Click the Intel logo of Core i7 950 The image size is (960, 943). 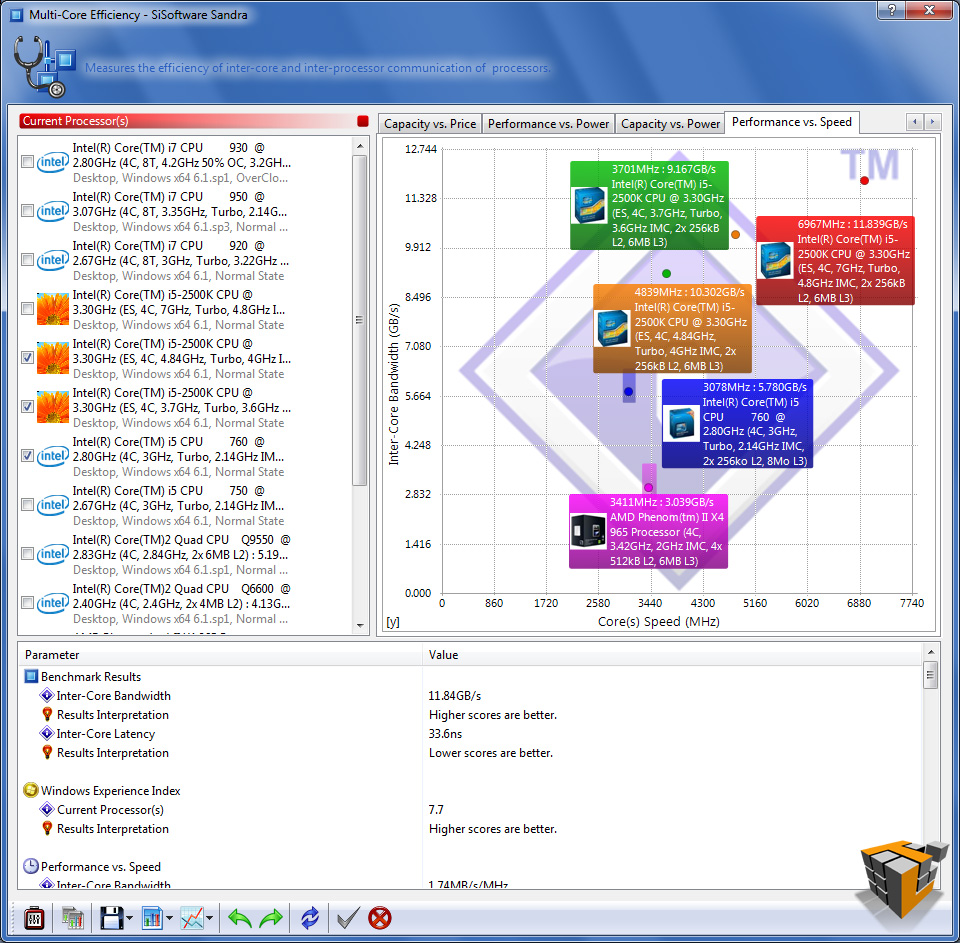(x=53, y=211)
